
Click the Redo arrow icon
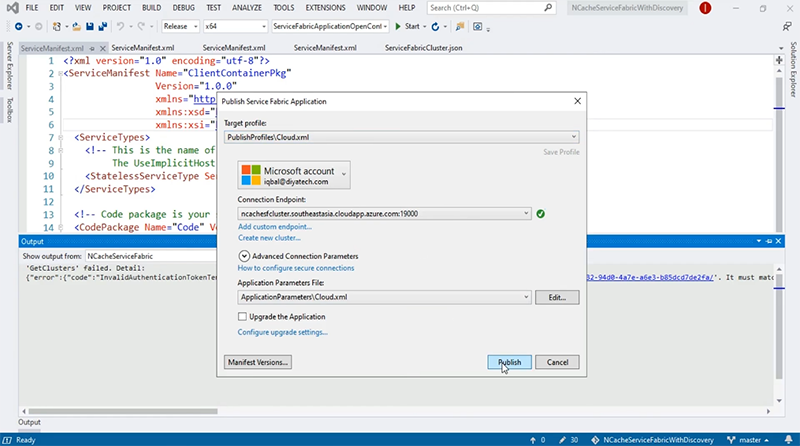click(x=141, y=27)
